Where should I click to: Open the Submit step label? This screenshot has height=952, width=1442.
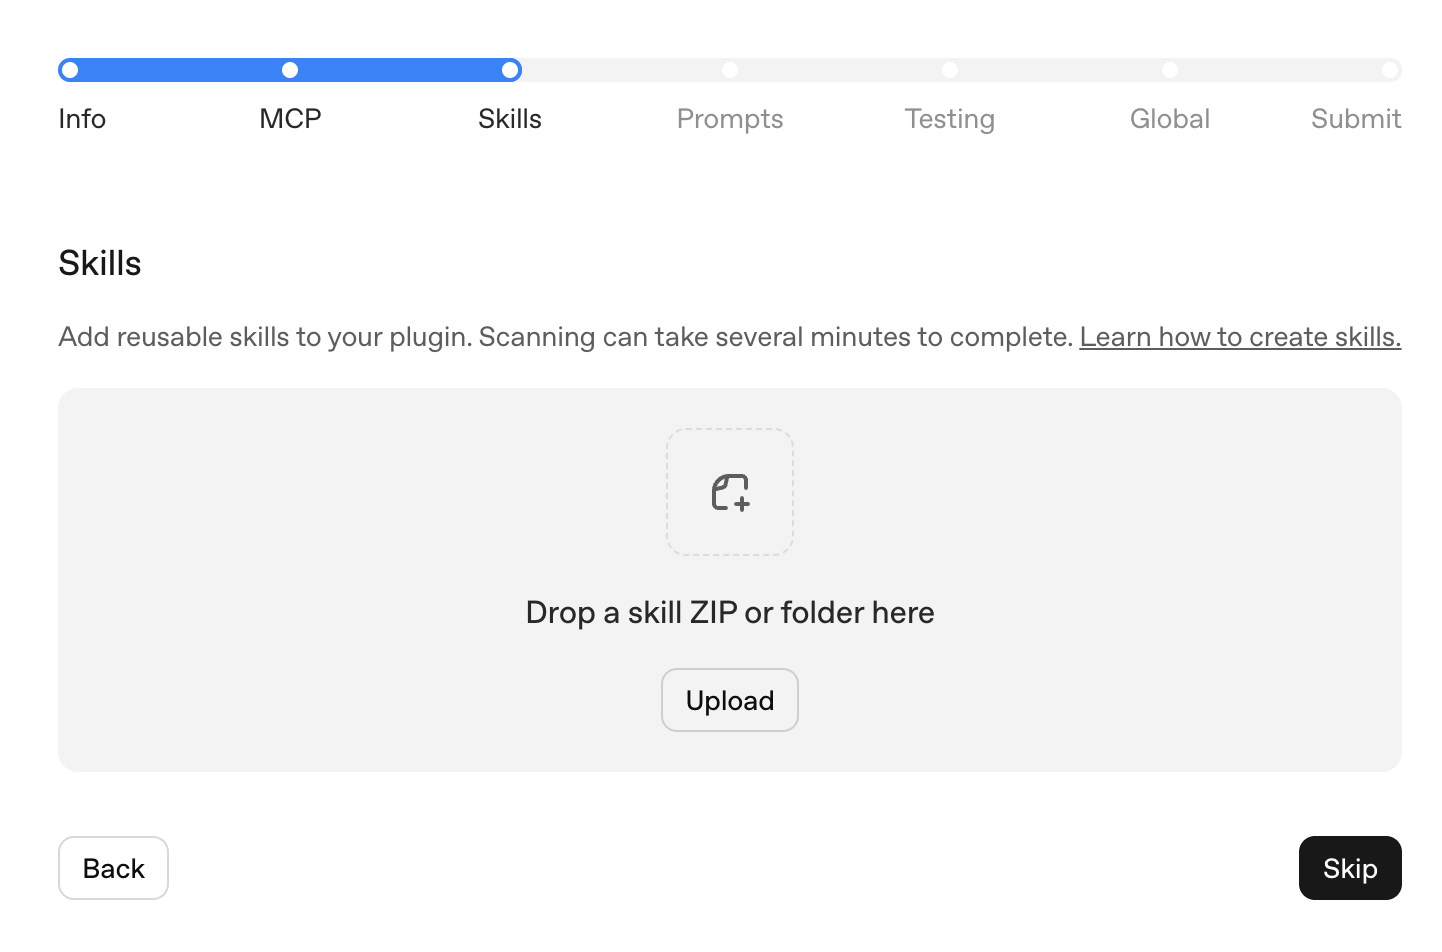1356,119
